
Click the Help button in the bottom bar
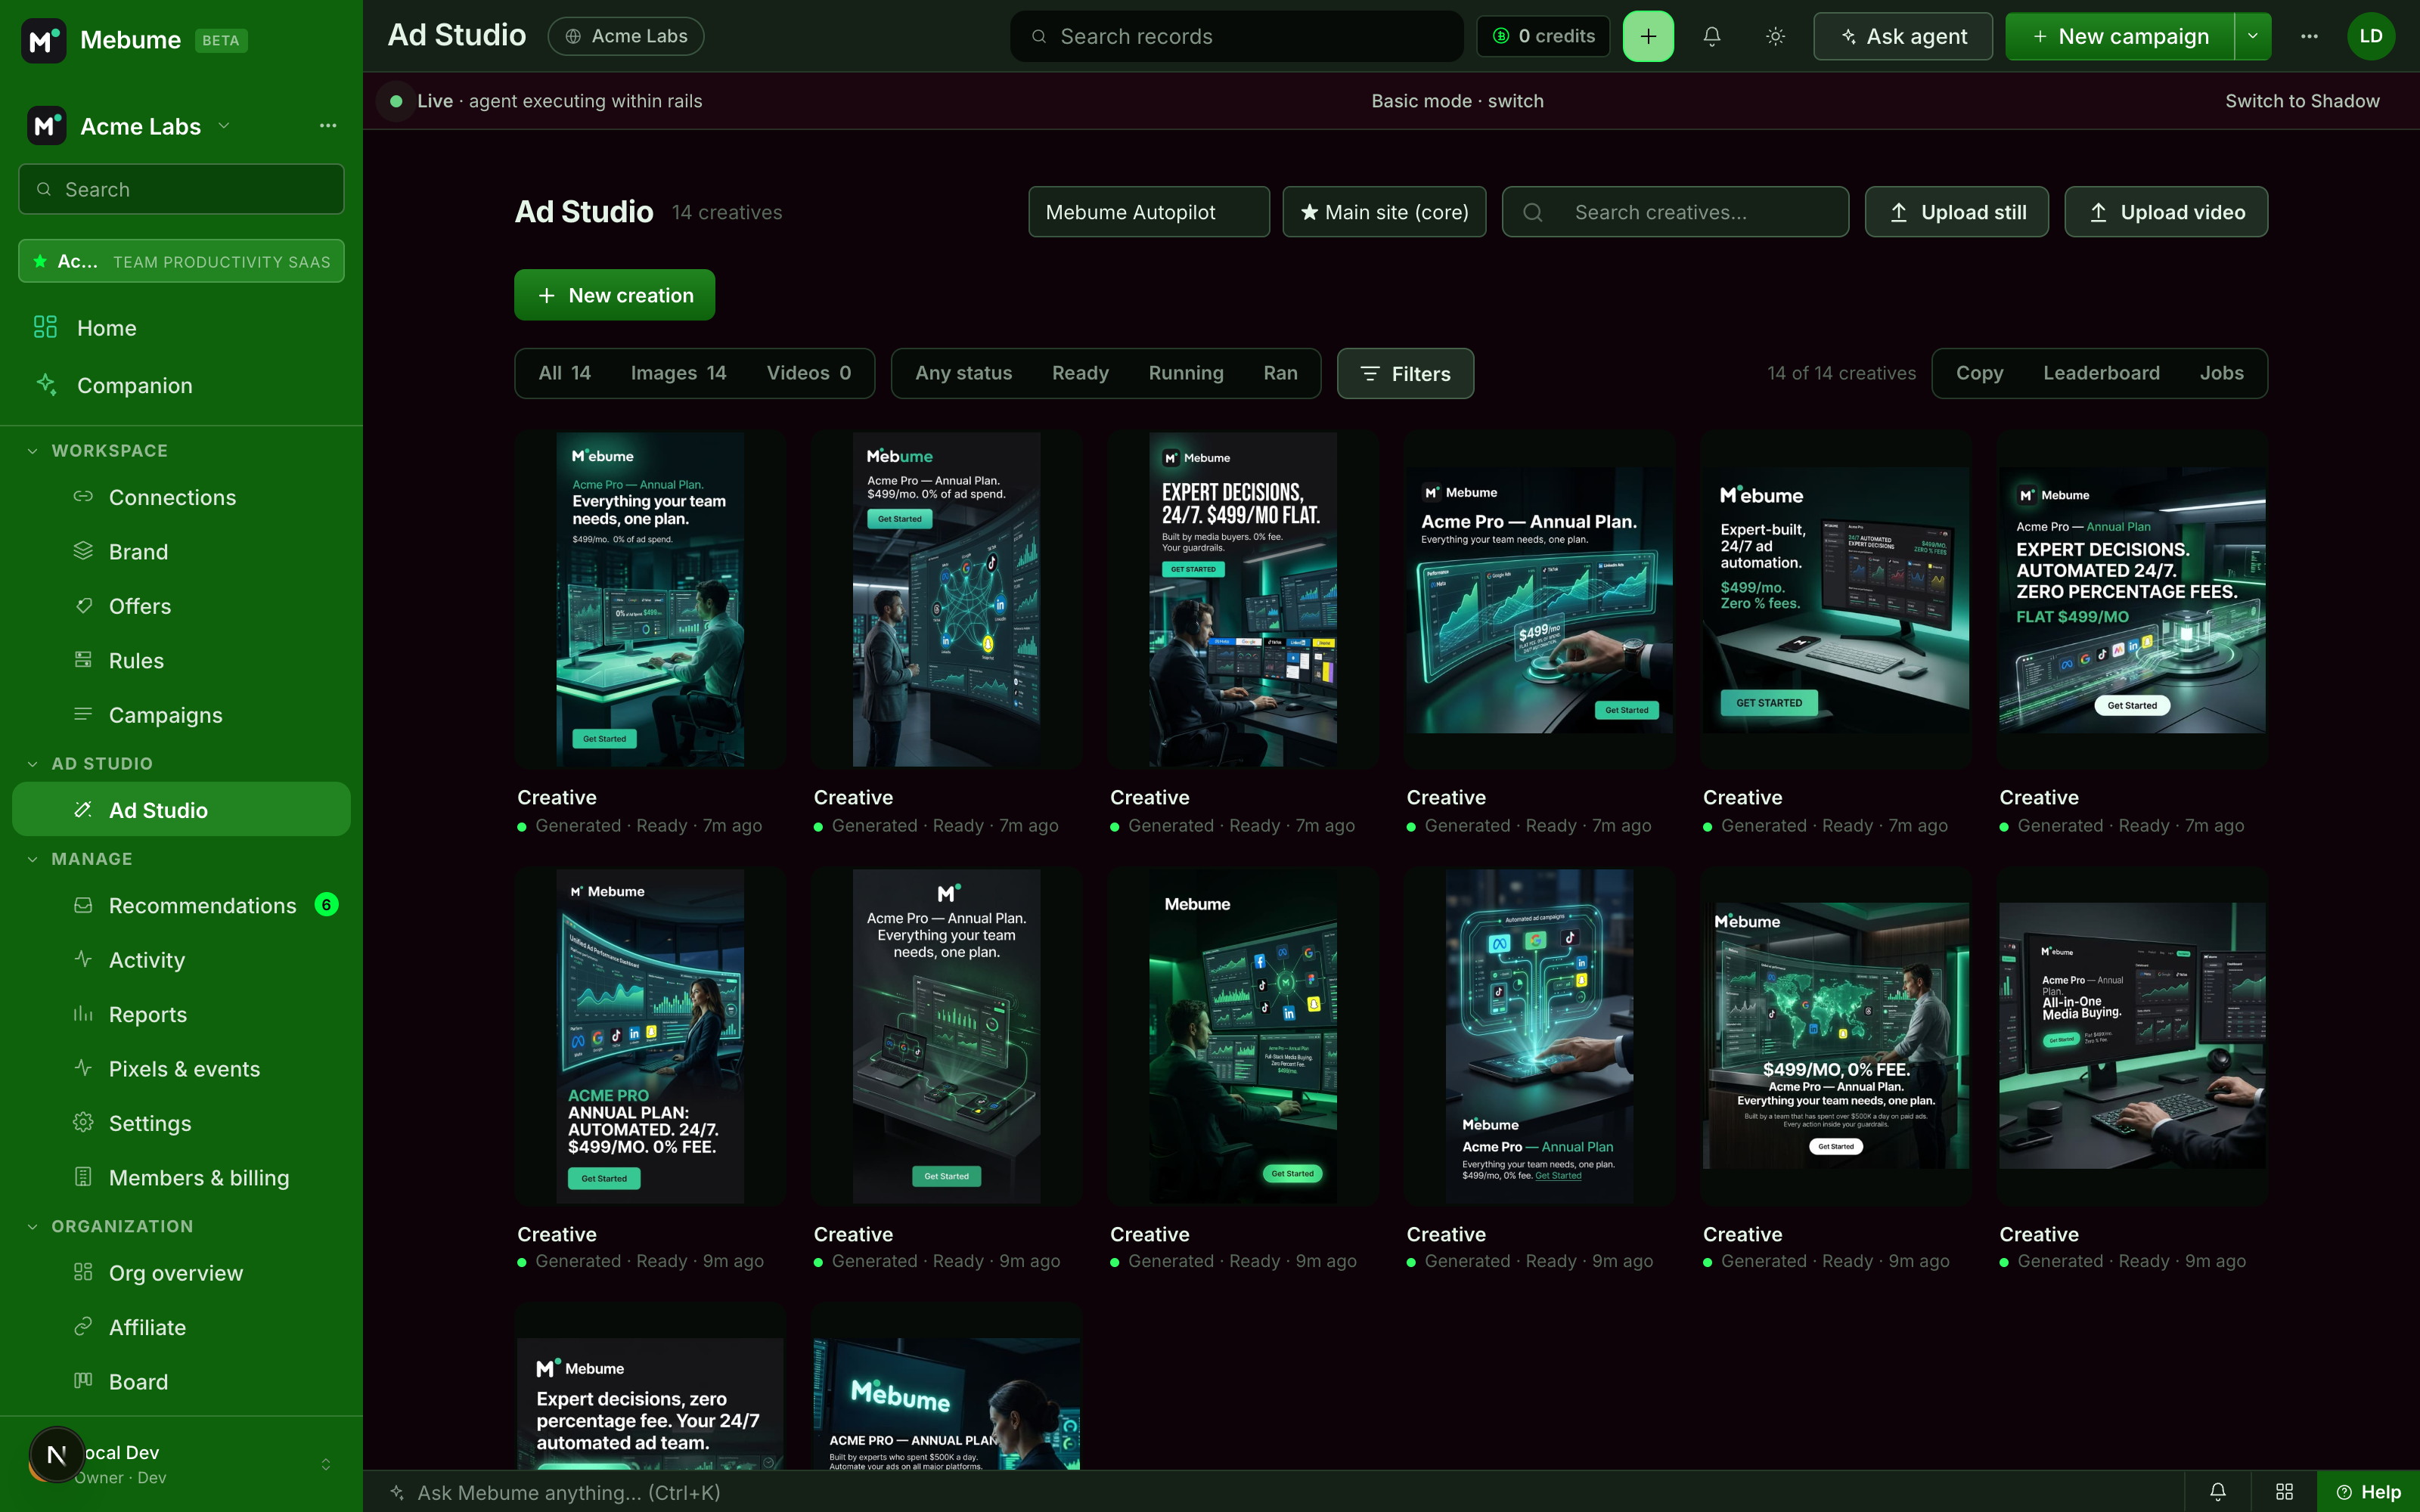(x=2367, y=1492)
